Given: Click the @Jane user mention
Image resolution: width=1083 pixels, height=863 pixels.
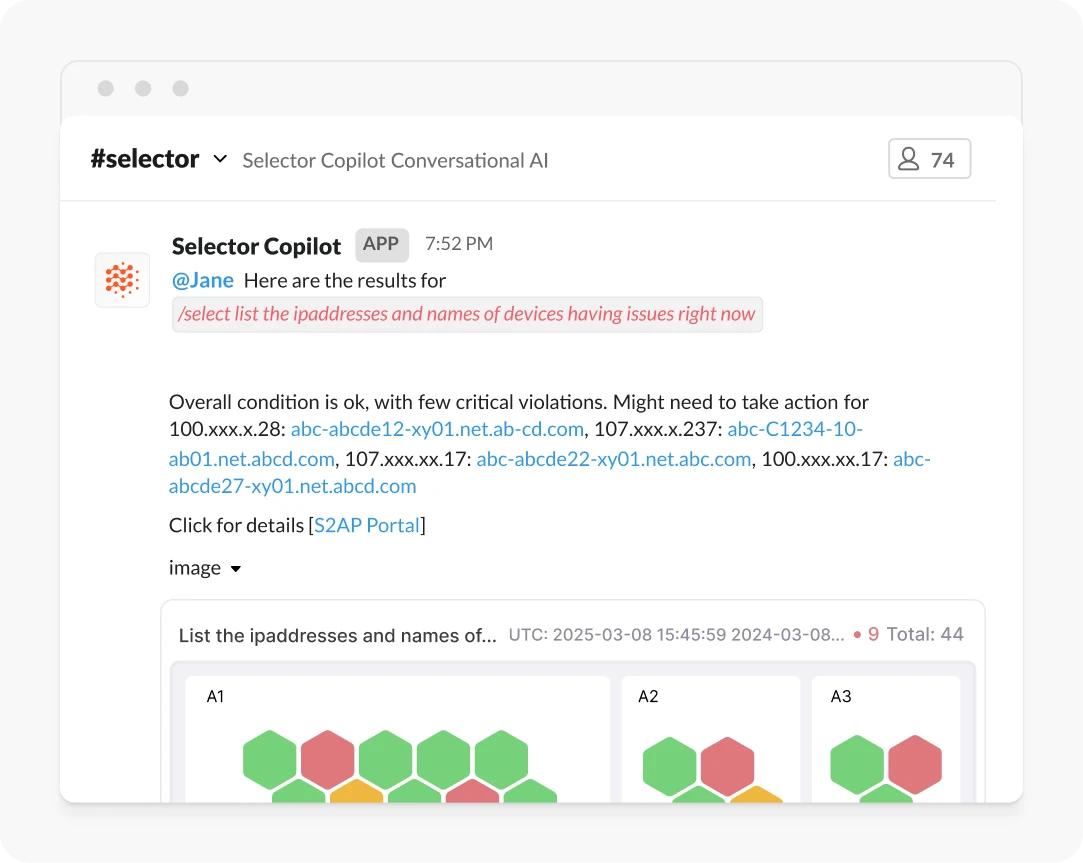Looking at the screenshot, I should pos(202,280).
